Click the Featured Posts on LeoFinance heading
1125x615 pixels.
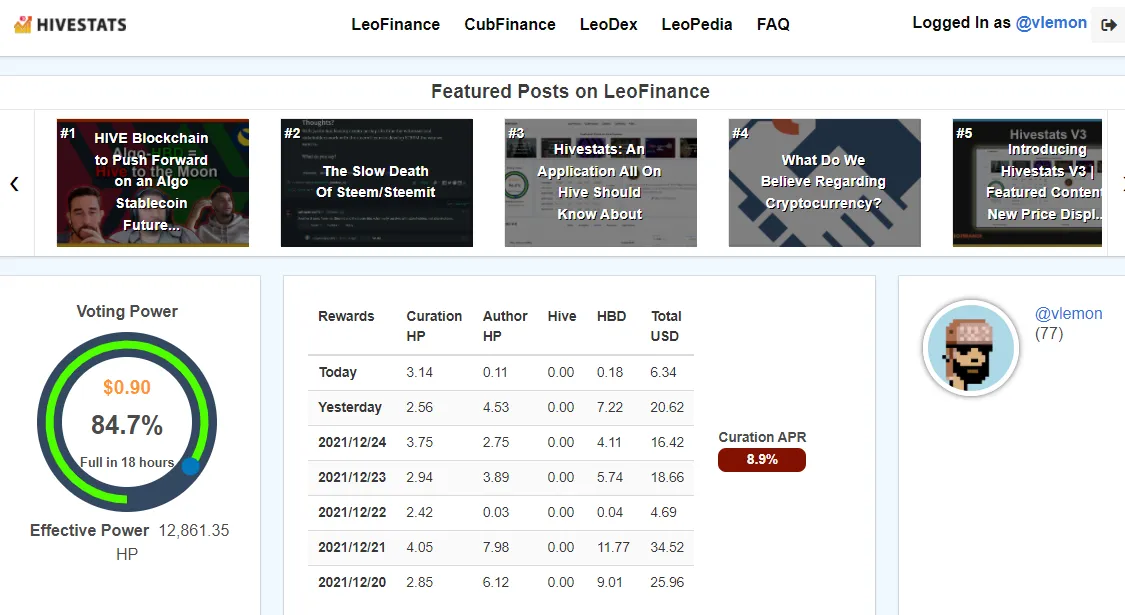coord(570,91)
